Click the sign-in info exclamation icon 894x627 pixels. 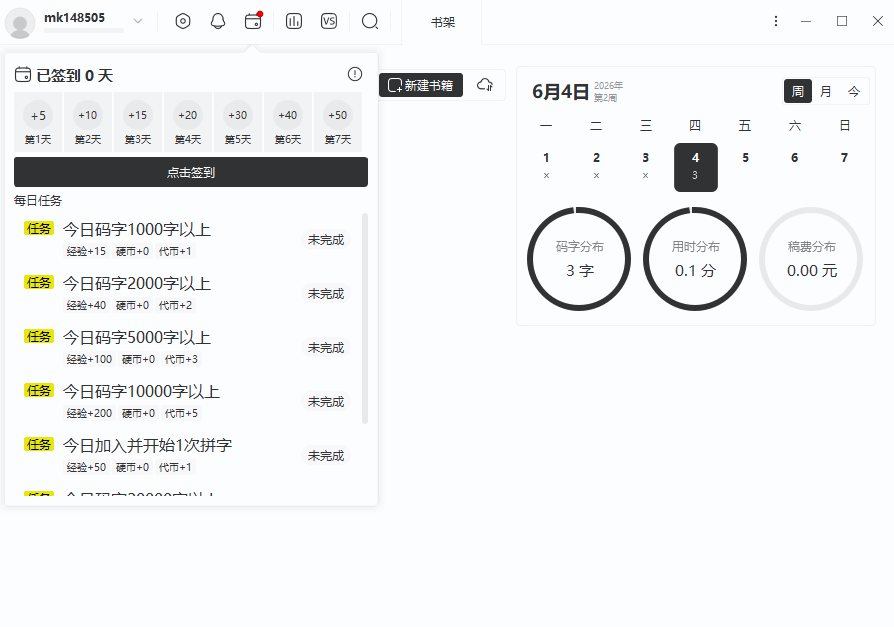click(355, 74)
